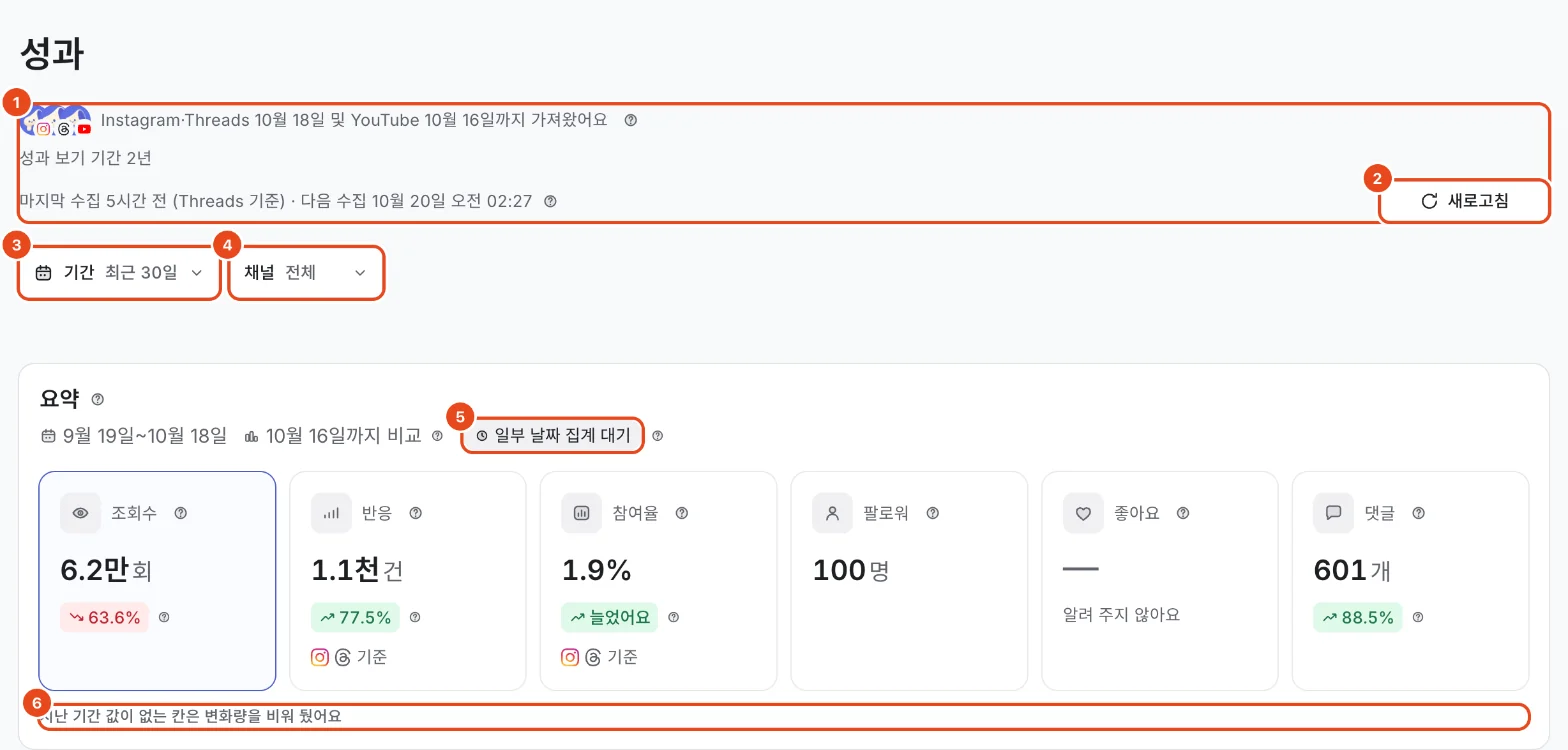Image resolution: width=1568 pixels, height=750 pixels.
Task: Expand the 채널 전체 dropdown
Action: tap(306, 272)
